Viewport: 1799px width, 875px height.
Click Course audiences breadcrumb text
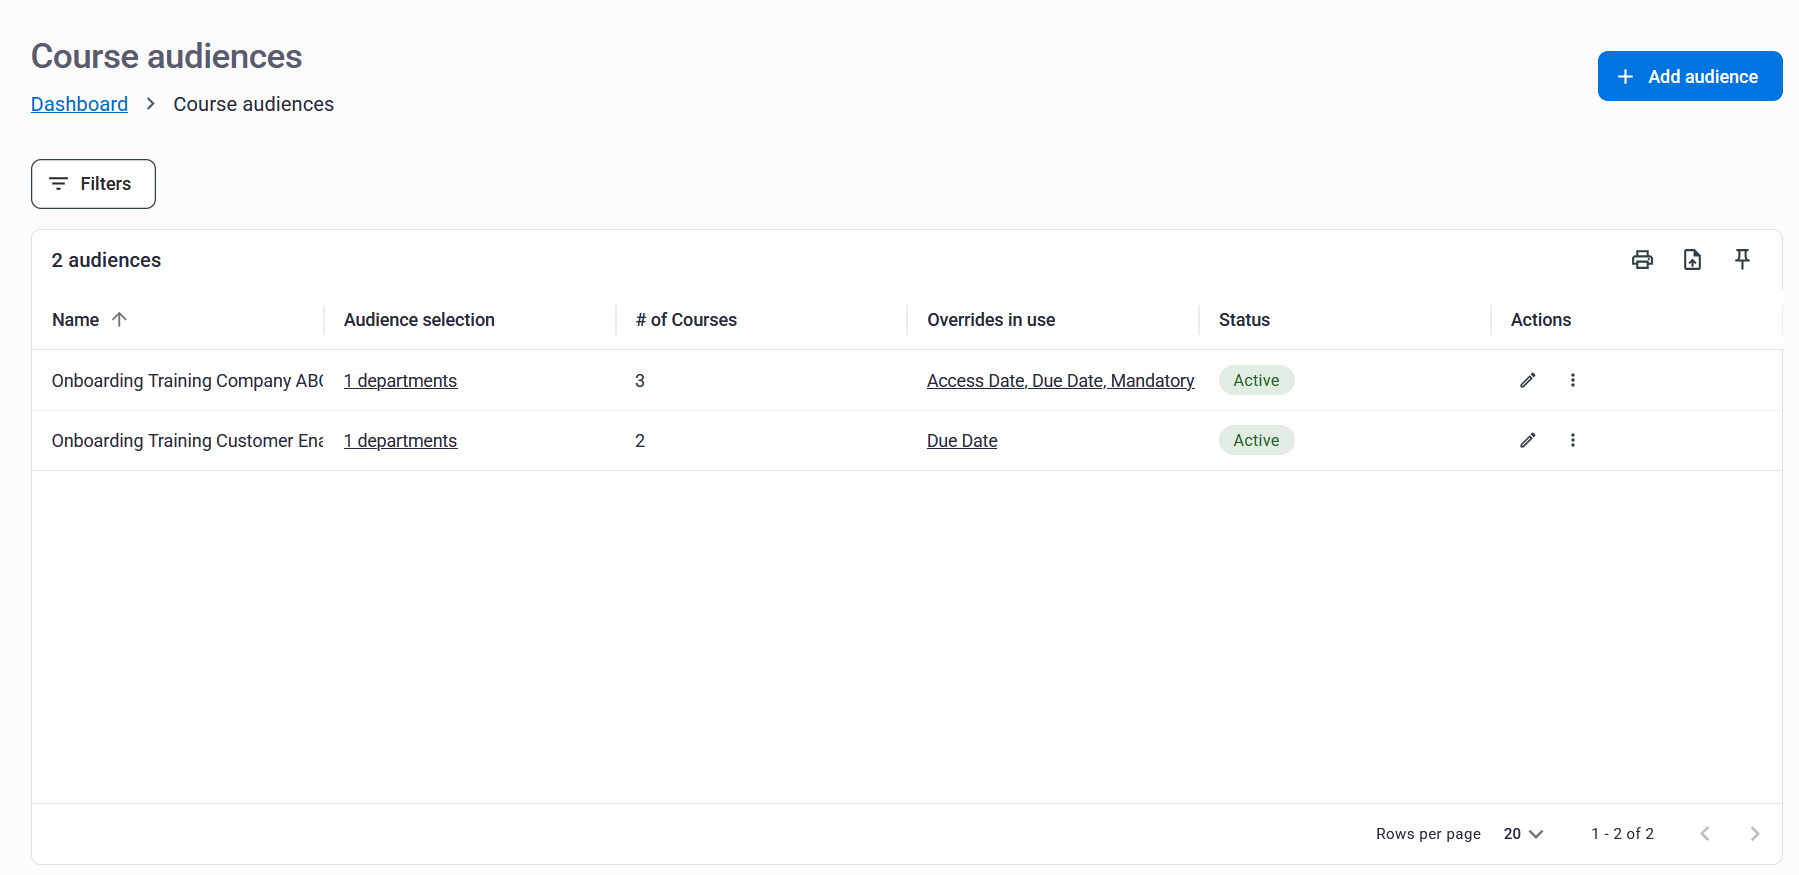[x=254, y=104]
